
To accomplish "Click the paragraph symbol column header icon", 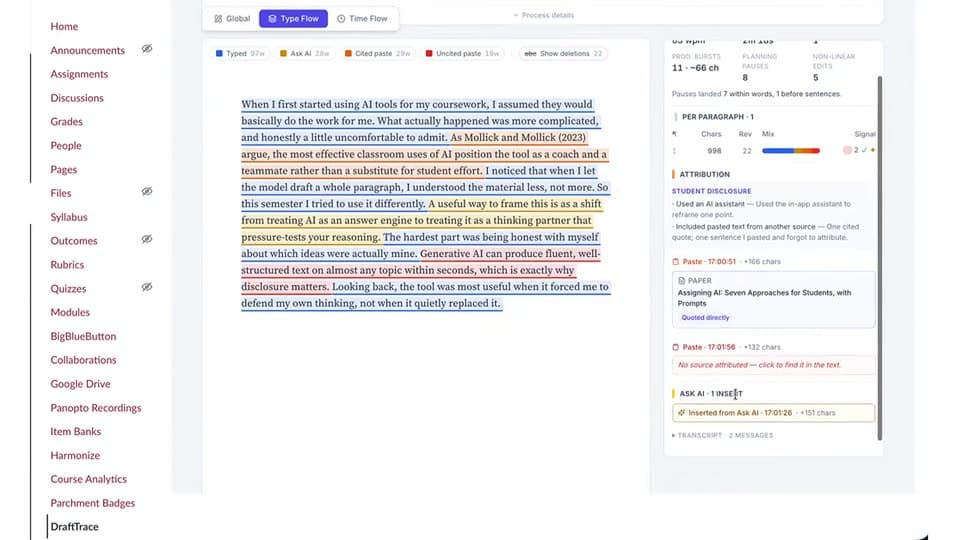I will click(x=675, y=134).
